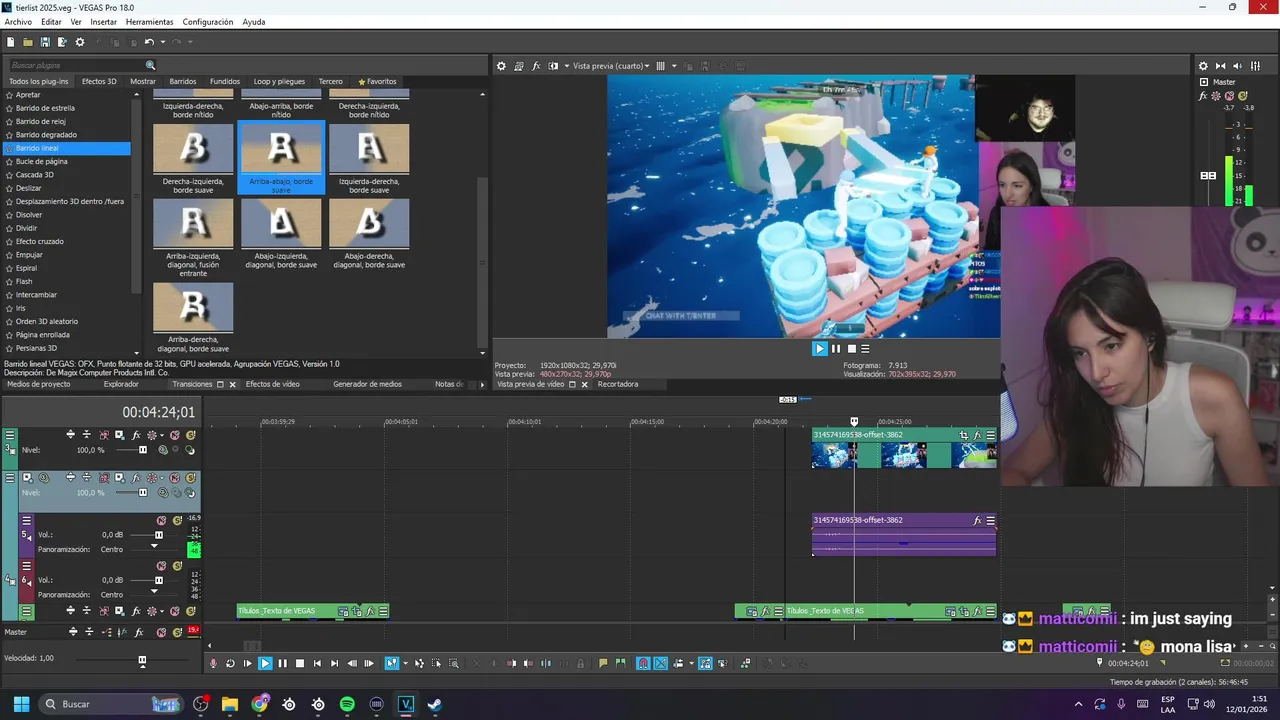The image size is (1280, 720).
Task: Select the Normal edit tool icon
Action: pos(391,663)
